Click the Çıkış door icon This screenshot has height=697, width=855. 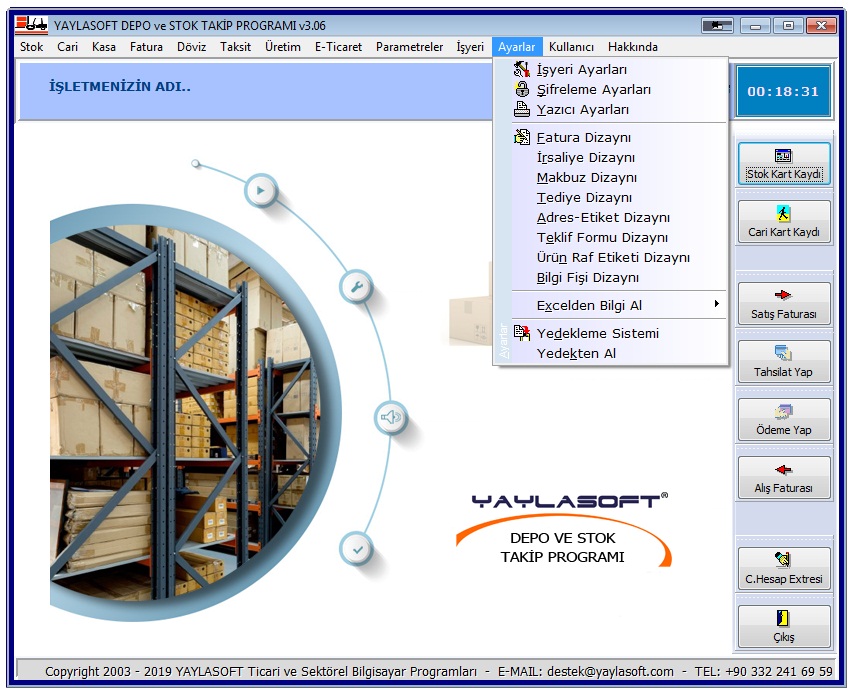point(783,618)
